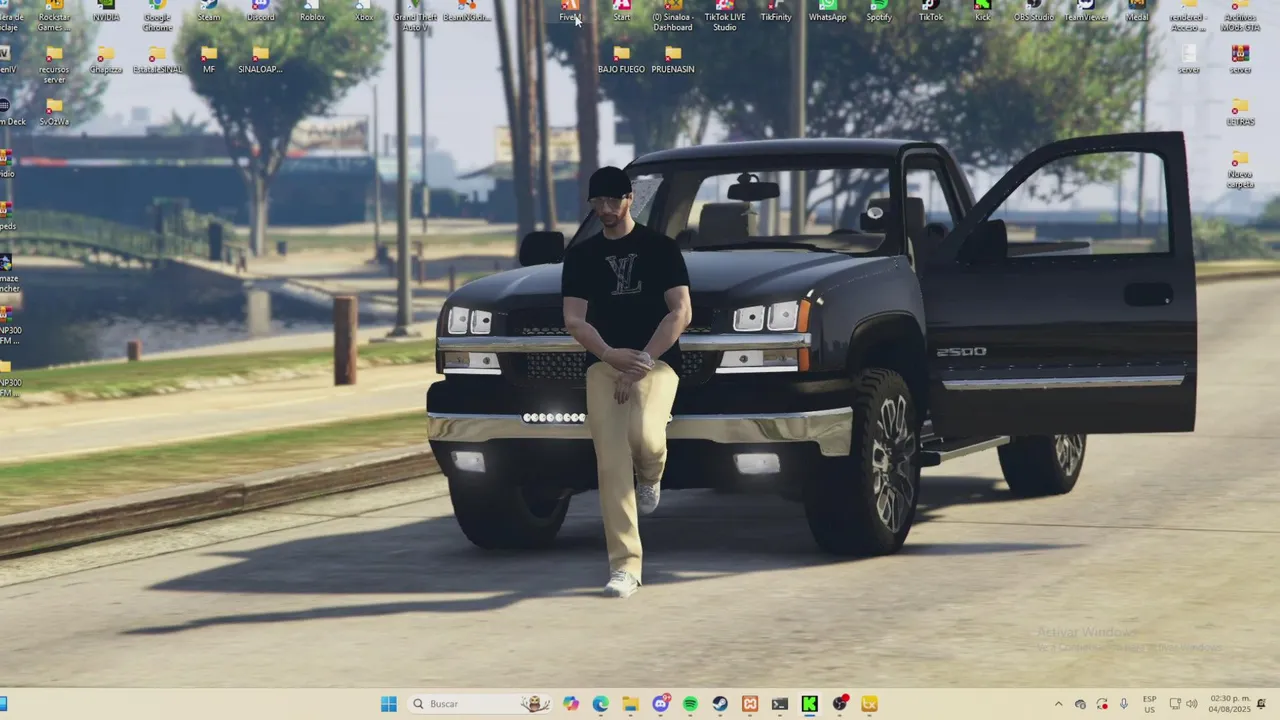Image resolution: width=1280 pixels, height=720 pixels.
Task: Open the volume tray control
Action: tap(1191, 704)
